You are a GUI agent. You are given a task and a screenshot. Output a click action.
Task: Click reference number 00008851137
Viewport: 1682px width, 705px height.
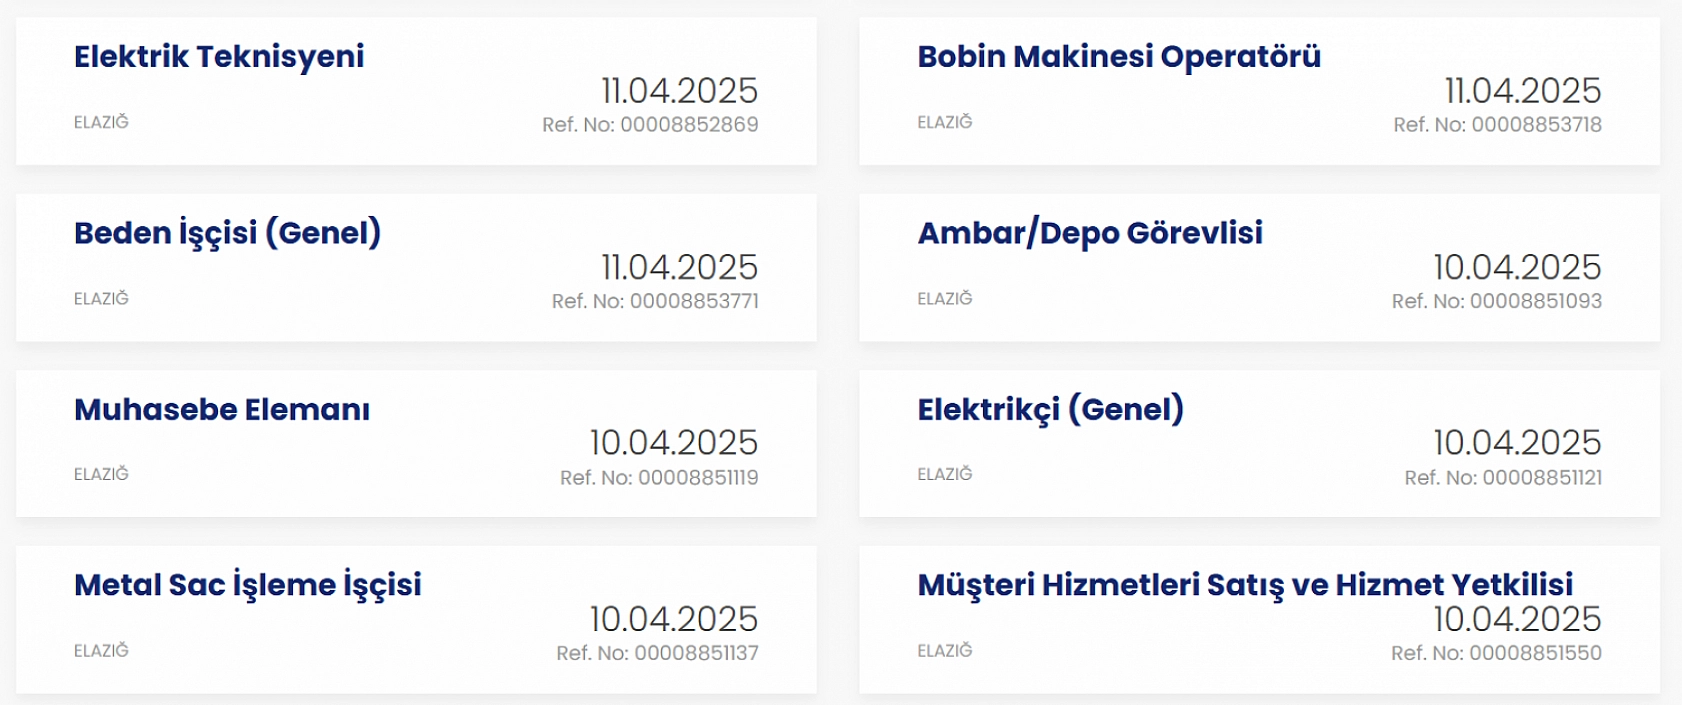click(x=657, y=653)
